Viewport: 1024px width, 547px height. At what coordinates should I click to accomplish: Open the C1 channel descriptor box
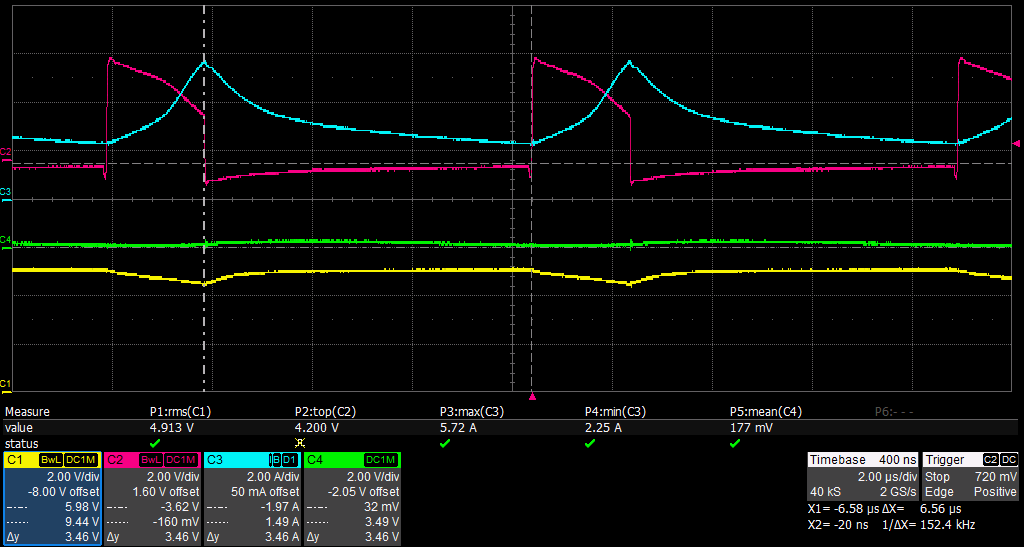(52, 498)
